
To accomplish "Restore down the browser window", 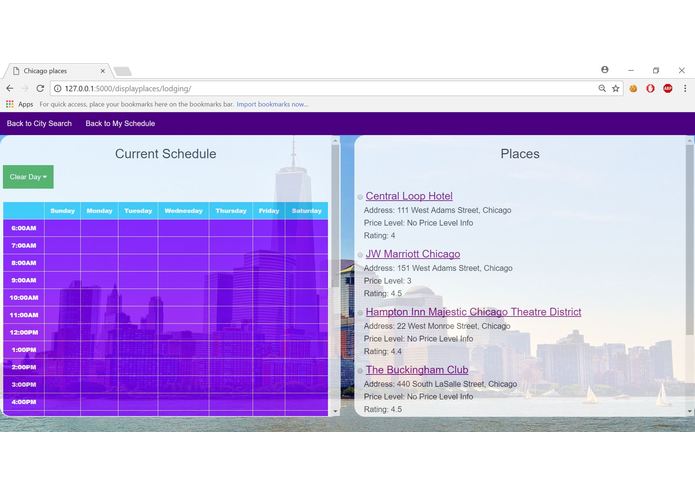I will (656, 70).
